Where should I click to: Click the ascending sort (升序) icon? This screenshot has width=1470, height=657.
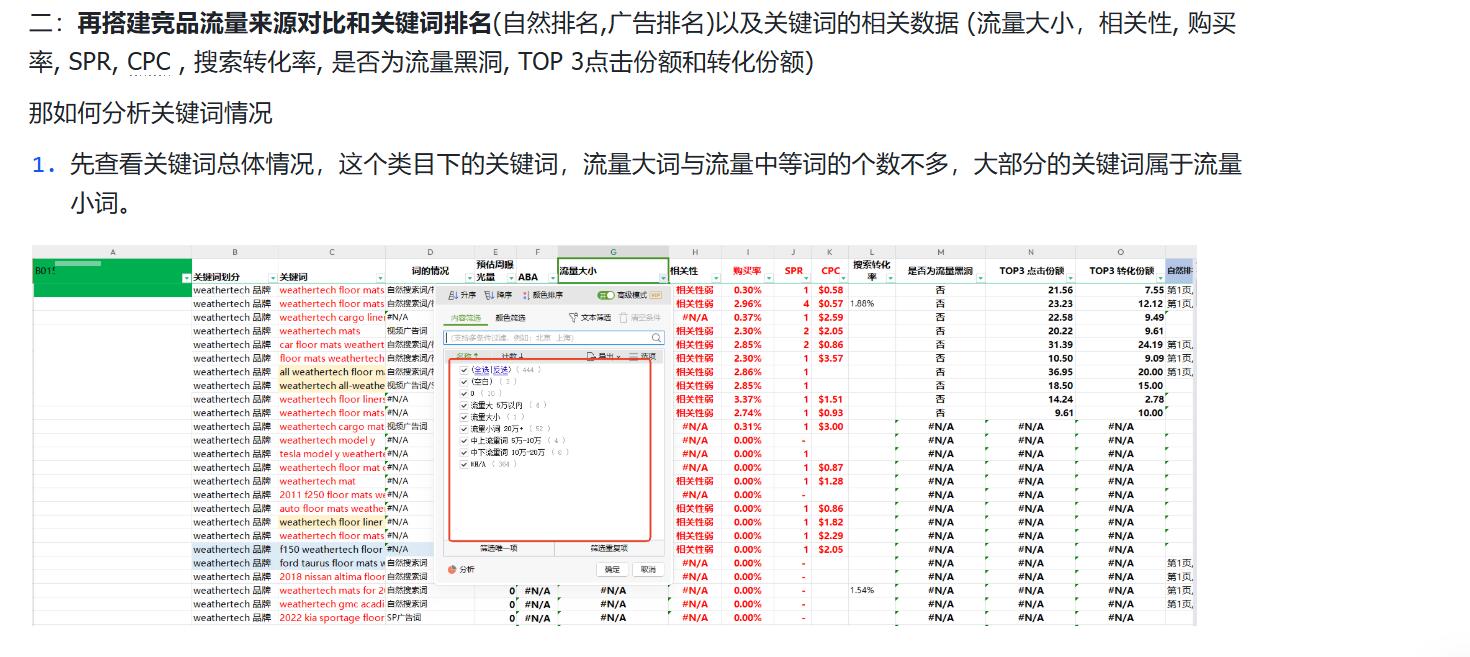pyautogui.click(x=453, y=295)
